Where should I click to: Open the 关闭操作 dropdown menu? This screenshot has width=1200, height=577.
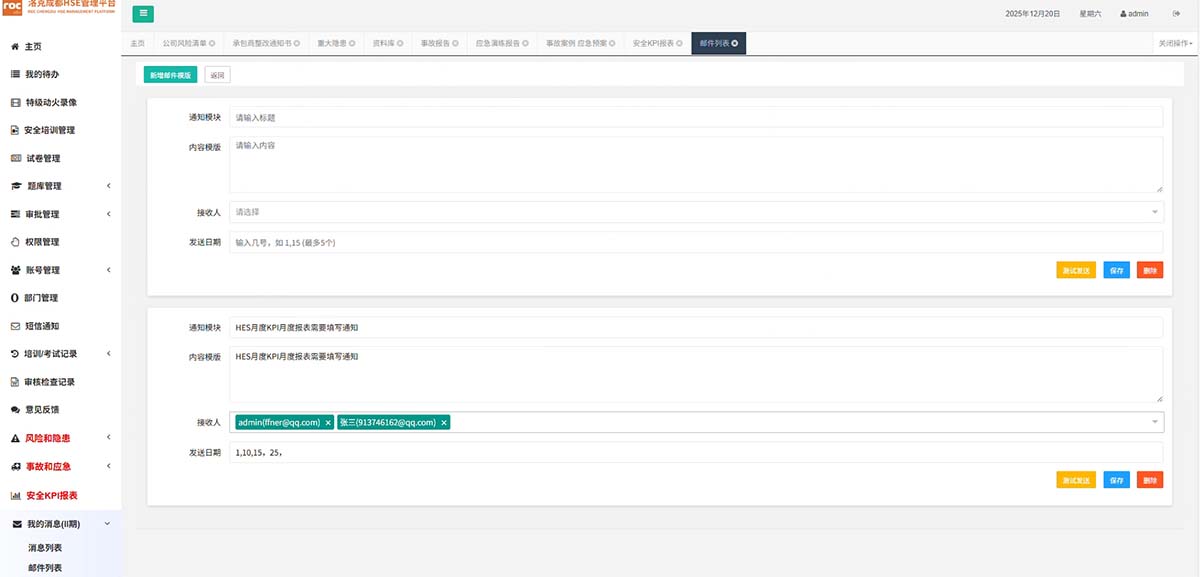pos(1175,44)
